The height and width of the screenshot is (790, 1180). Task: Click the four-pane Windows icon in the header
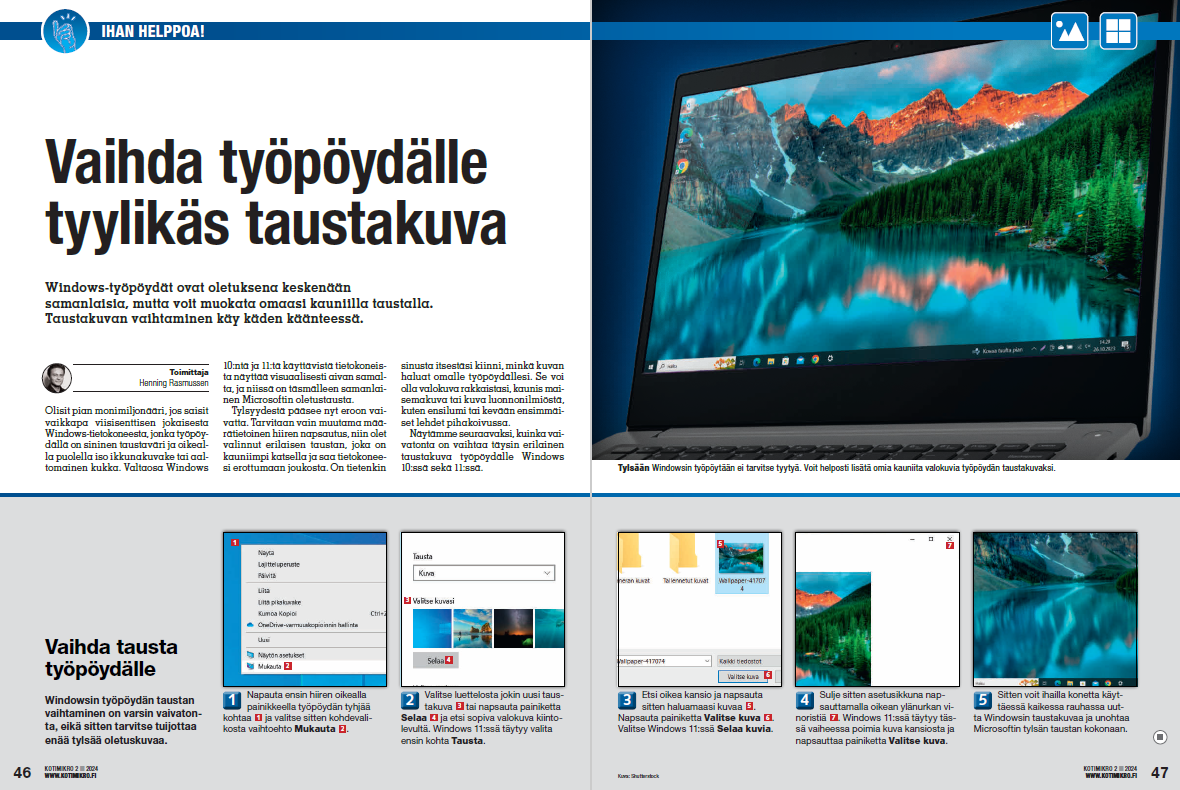coord(1118,31)
